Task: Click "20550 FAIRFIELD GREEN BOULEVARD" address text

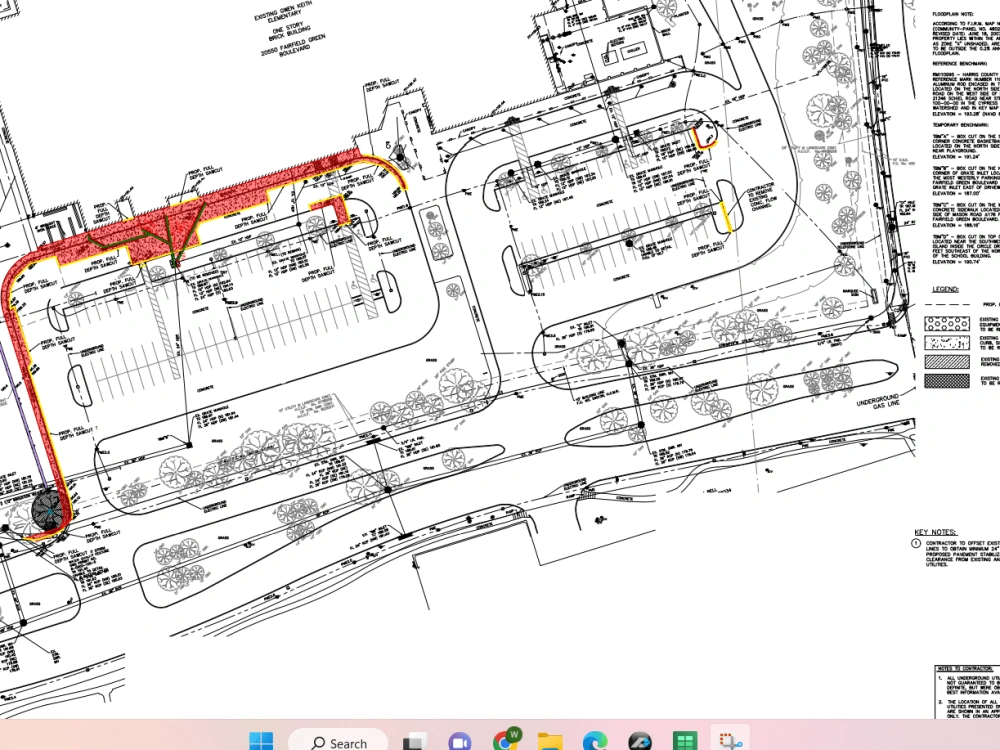Action: [x=294, y=45]
